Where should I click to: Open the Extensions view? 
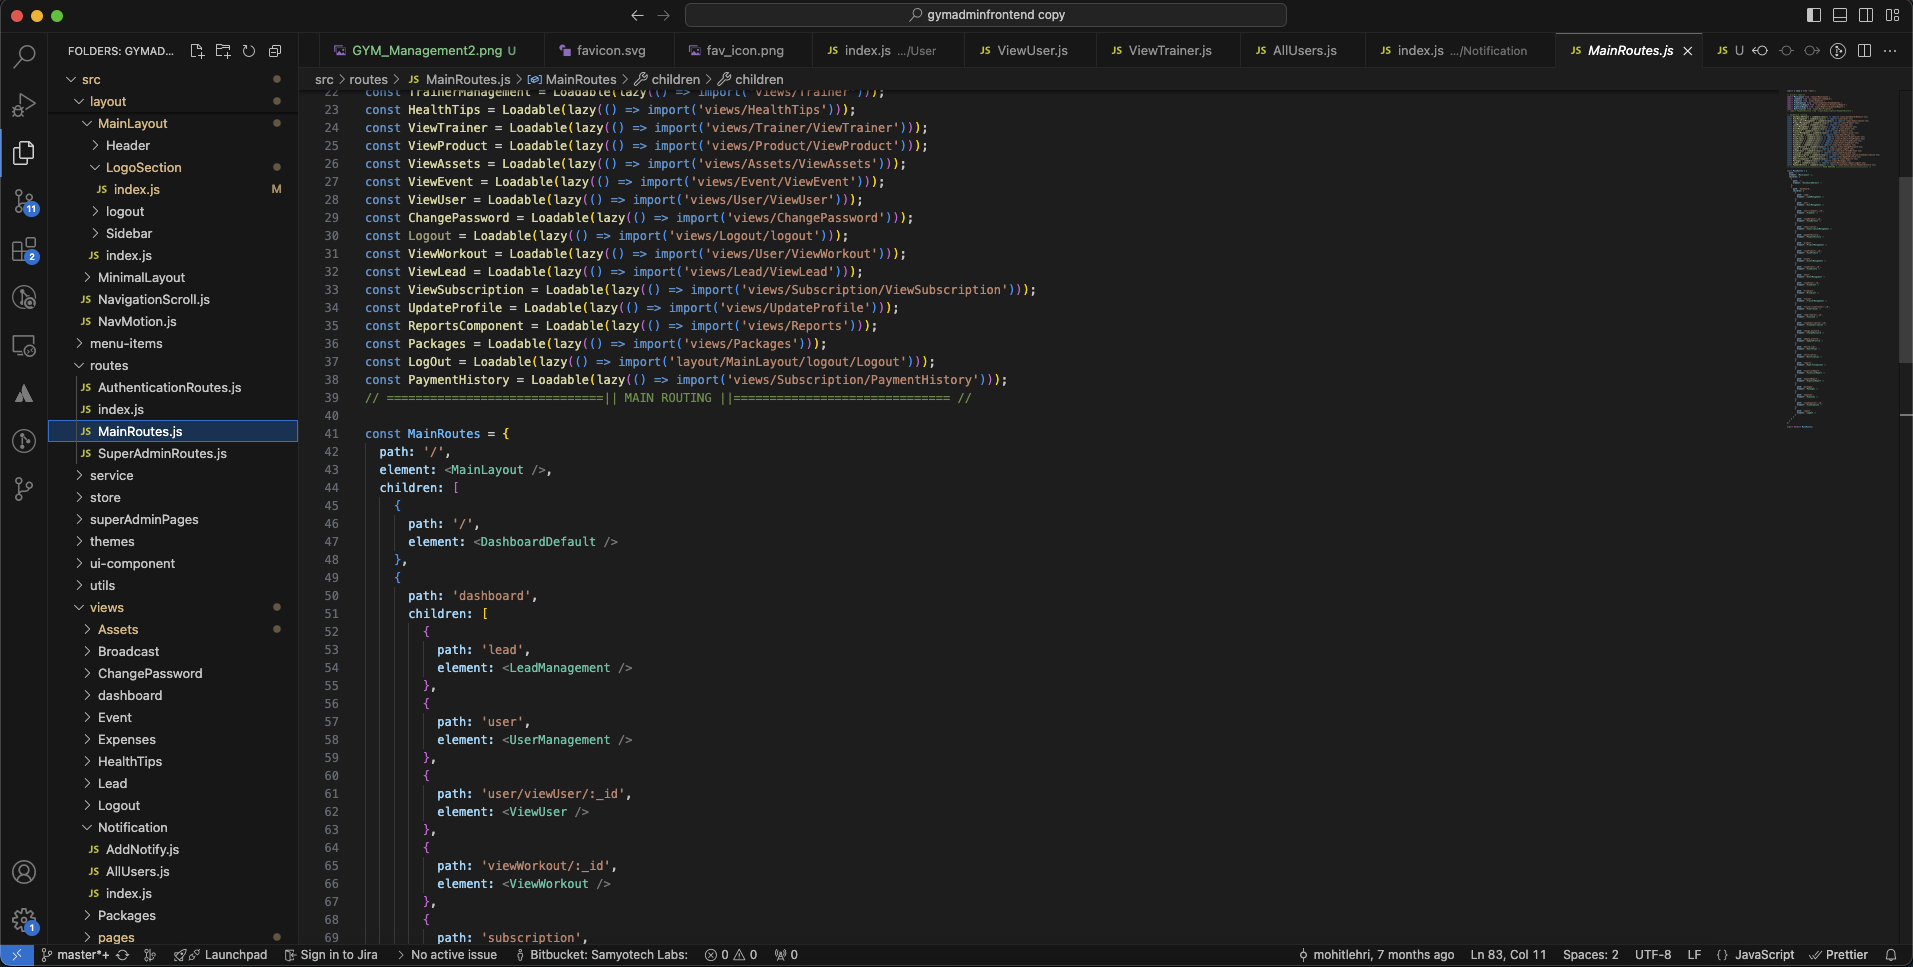pyautogui.click(x=24, y=250)
